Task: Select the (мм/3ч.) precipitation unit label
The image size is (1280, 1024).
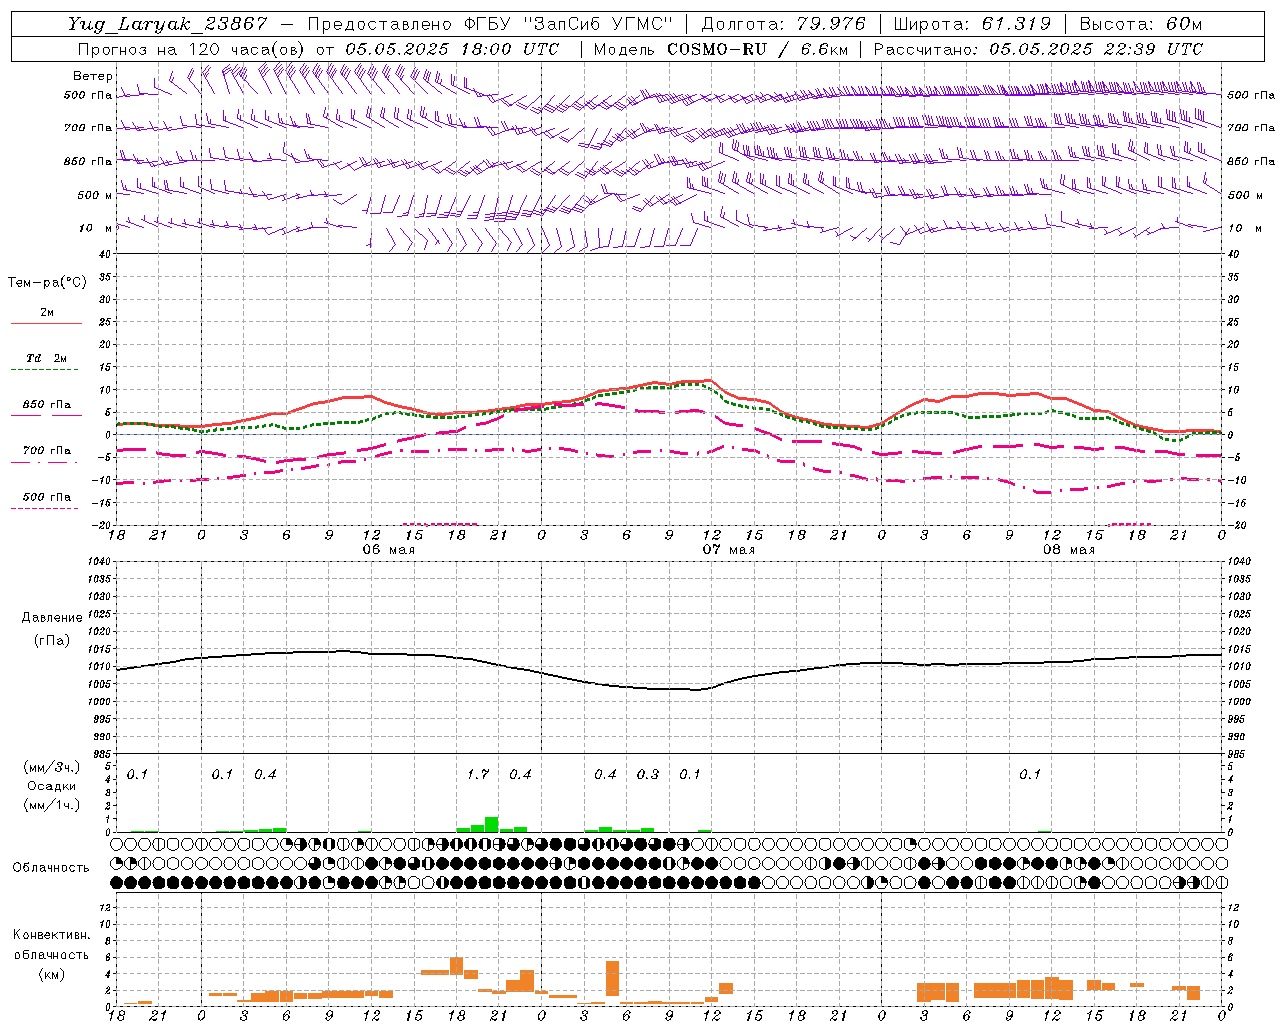Action: coord(52,767)
